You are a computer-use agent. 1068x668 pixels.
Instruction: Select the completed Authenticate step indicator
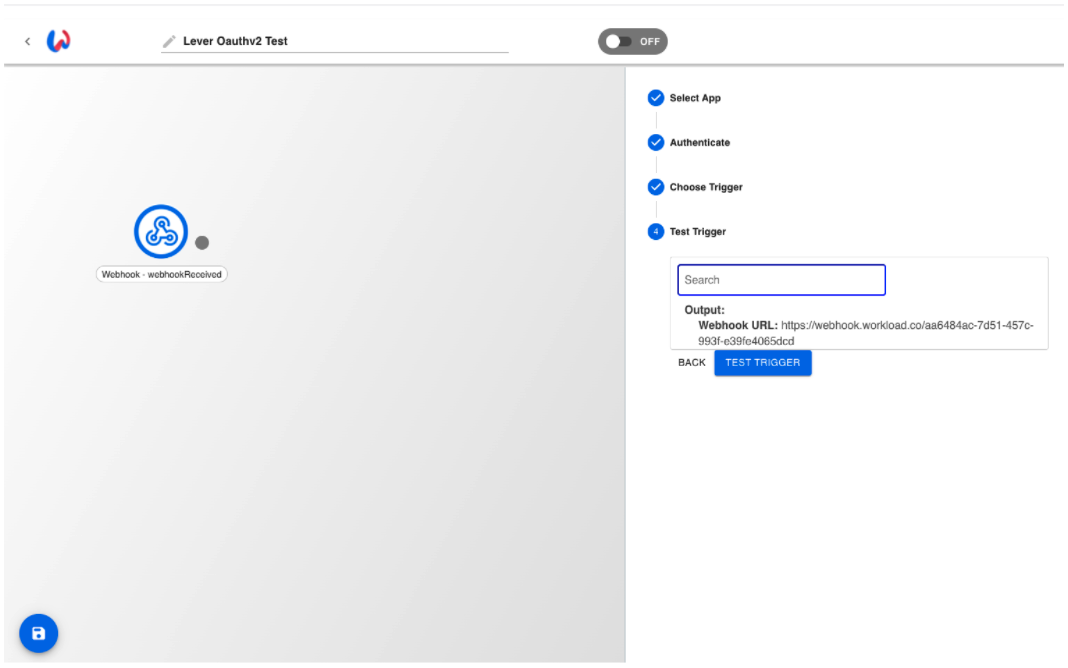pyautogui.click(x=656, y=142)
